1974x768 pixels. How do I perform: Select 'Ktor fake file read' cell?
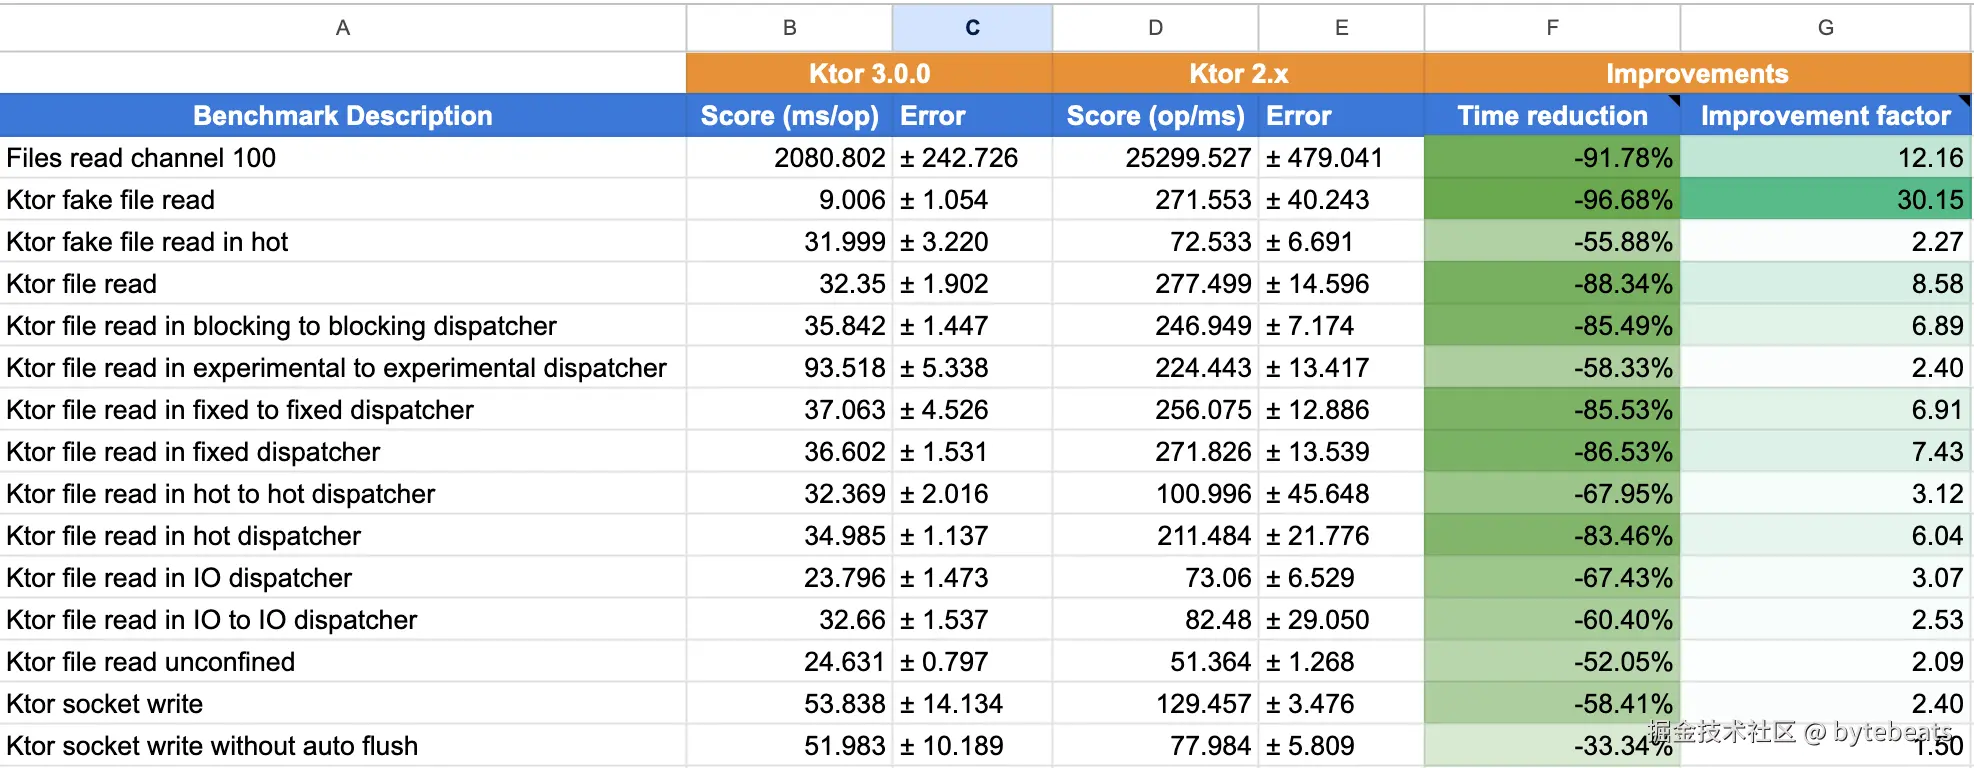tap(343, 200)
